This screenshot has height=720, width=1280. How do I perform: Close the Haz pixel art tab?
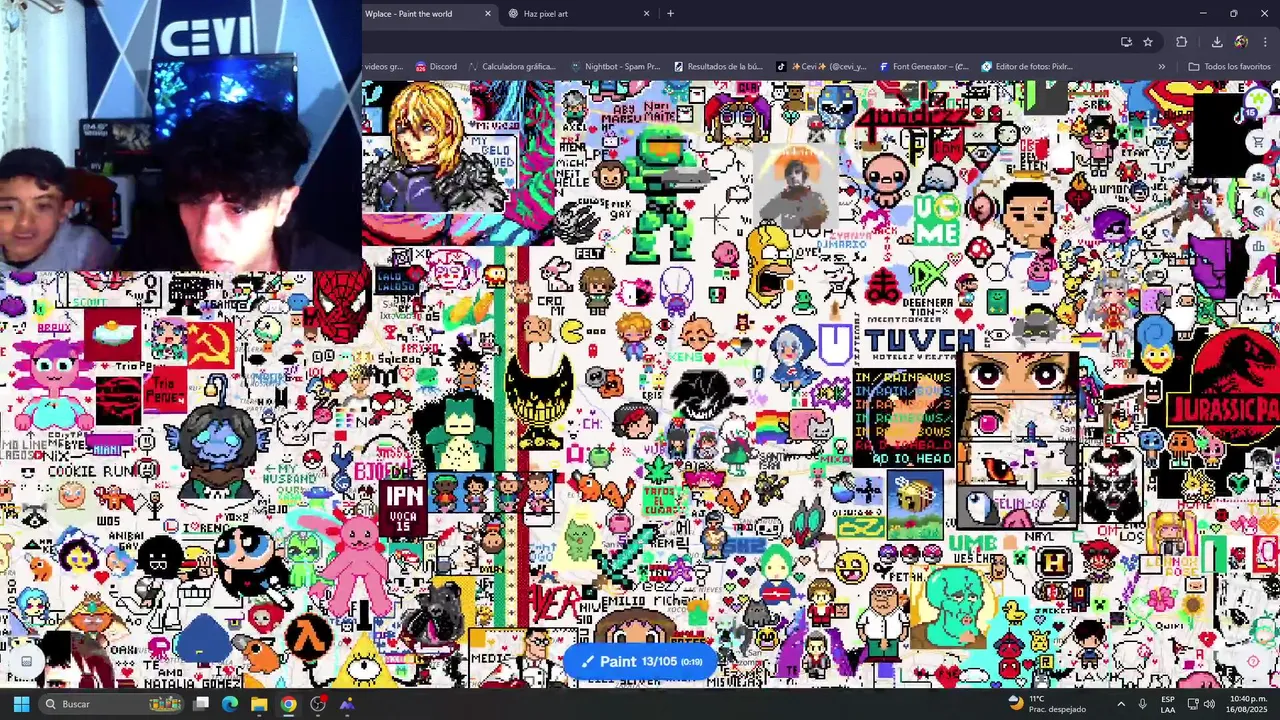(x=646, y=14)
